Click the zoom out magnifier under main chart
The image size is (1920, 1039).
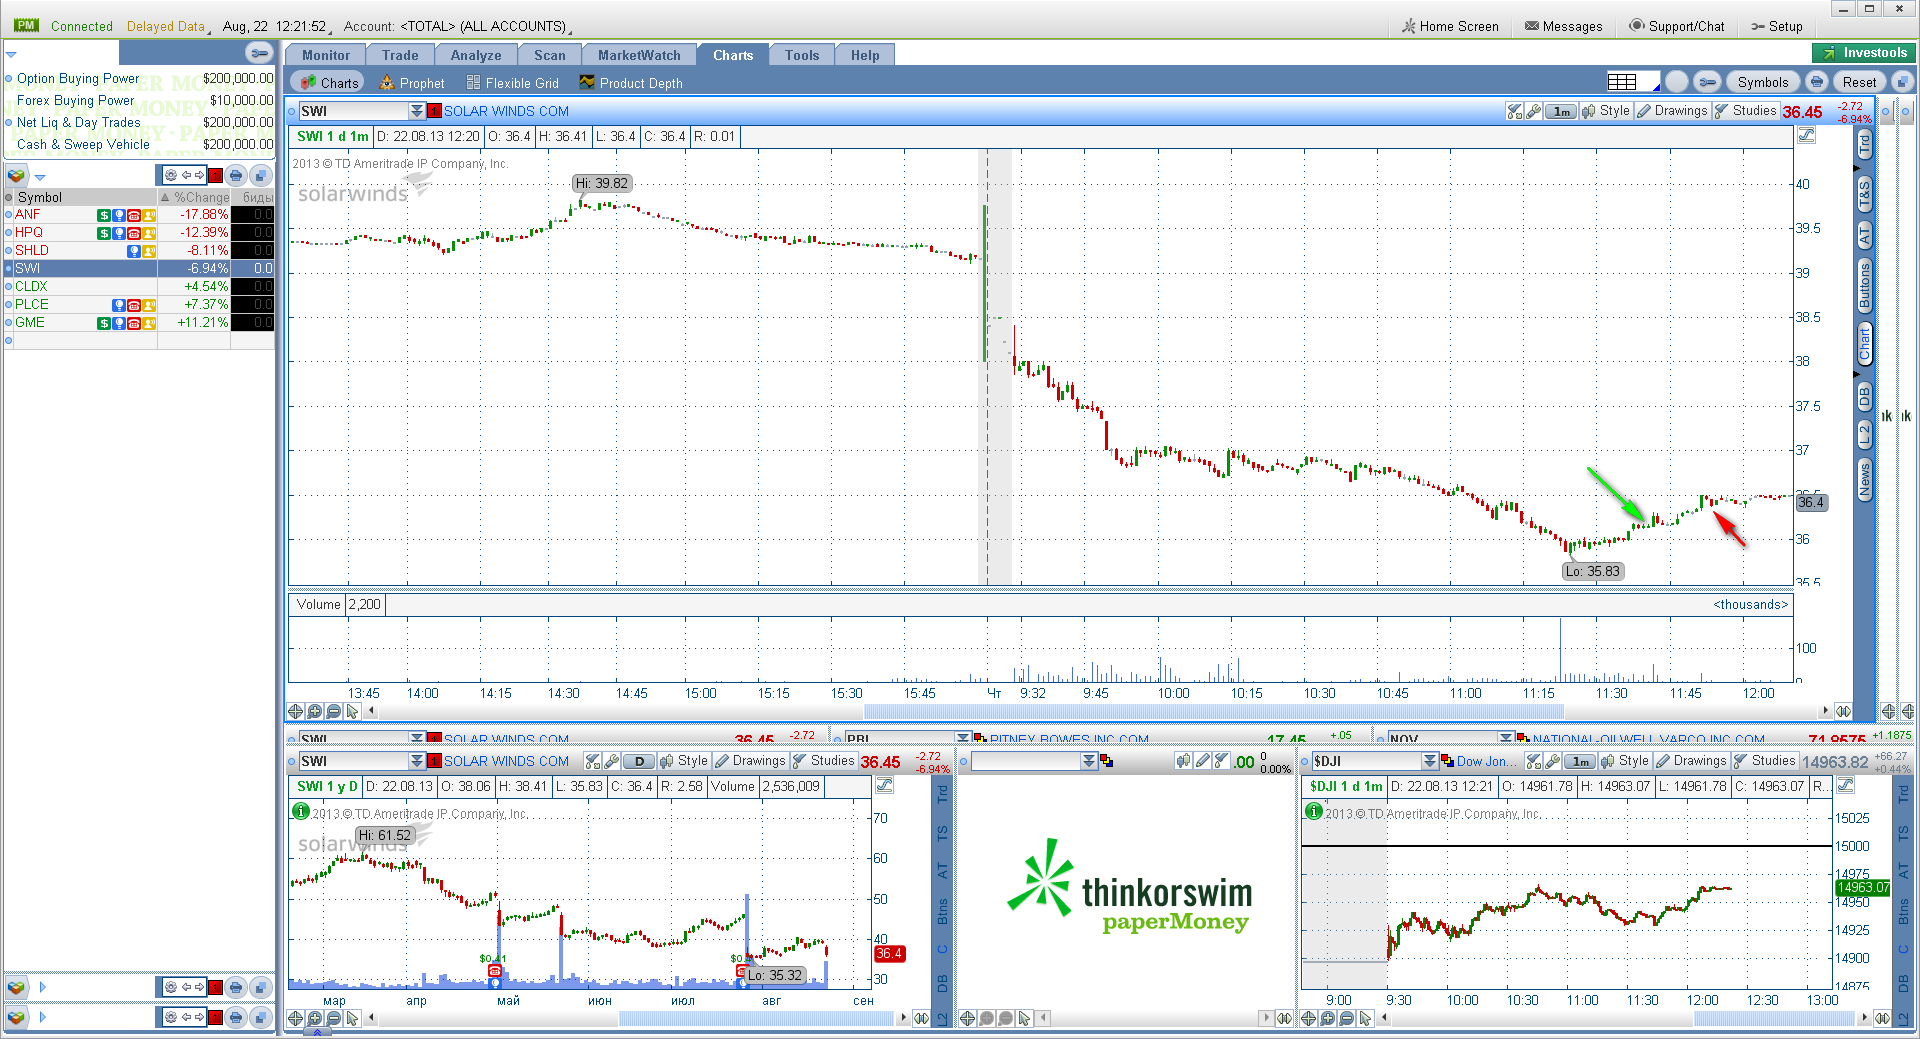tap(334, 711)
